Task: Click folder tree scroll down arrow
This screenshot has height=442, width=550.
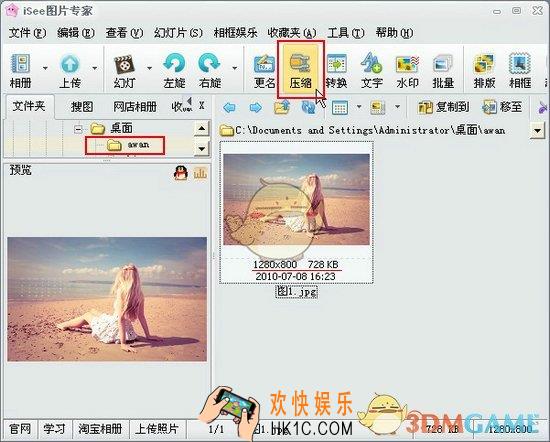Action: 201,148
